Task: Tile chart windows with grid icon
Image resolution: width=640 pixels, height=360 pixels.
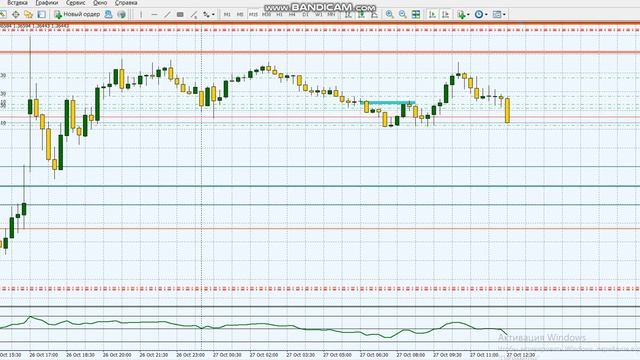Action: pyautogui.click(x=416, y=15)
